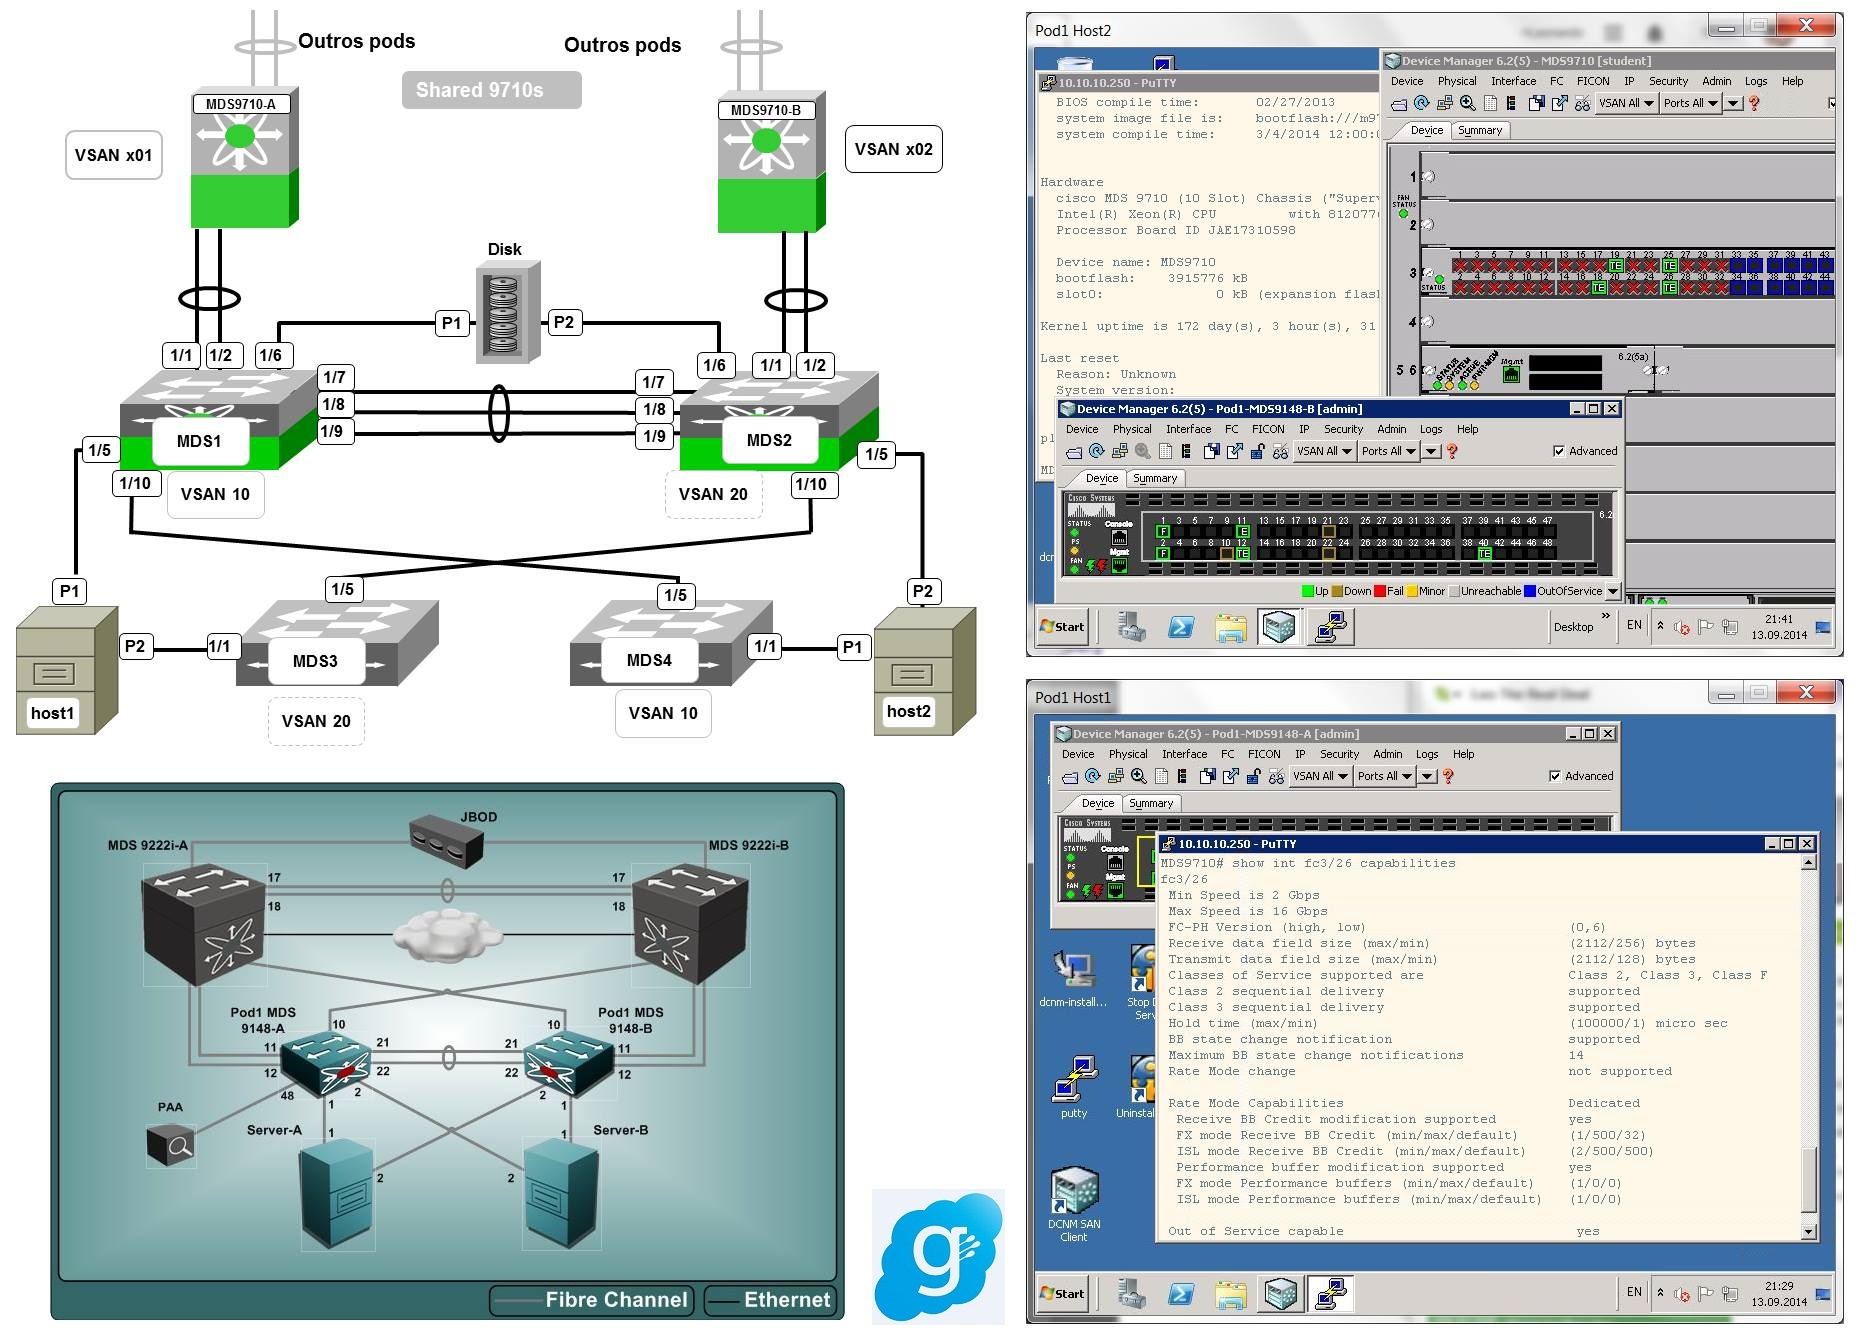Click save configuration floppy icon in MDS9710 window
The width and height of the screenshot is (1869, 1344).
point(1537,103)
